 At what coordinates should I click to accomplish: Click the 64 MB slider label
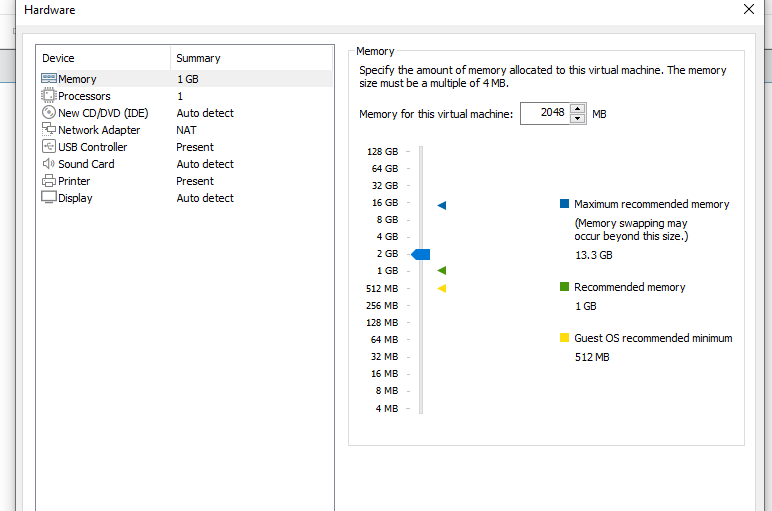tap(384, 340)
